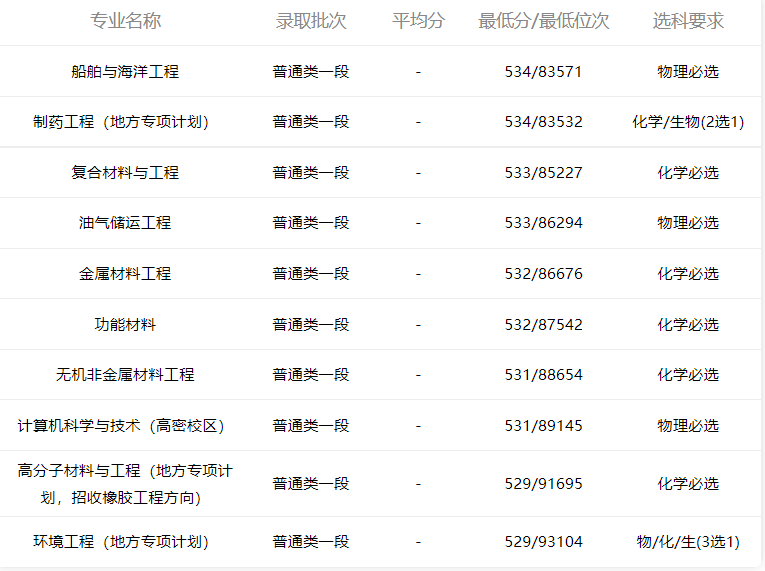Image resolution: width=765 pixels, height=571 pixels.
Task: Click 普通类一段 in 功能材料 row
Action: click(311, 325)
